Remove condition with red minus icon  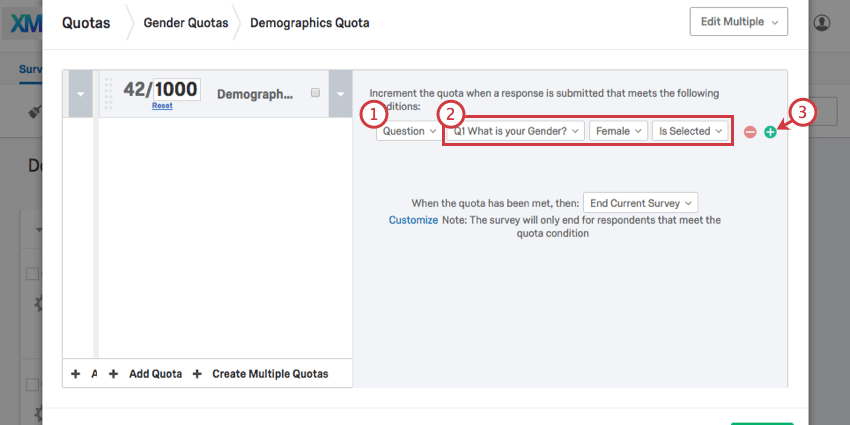pos(750,132)
